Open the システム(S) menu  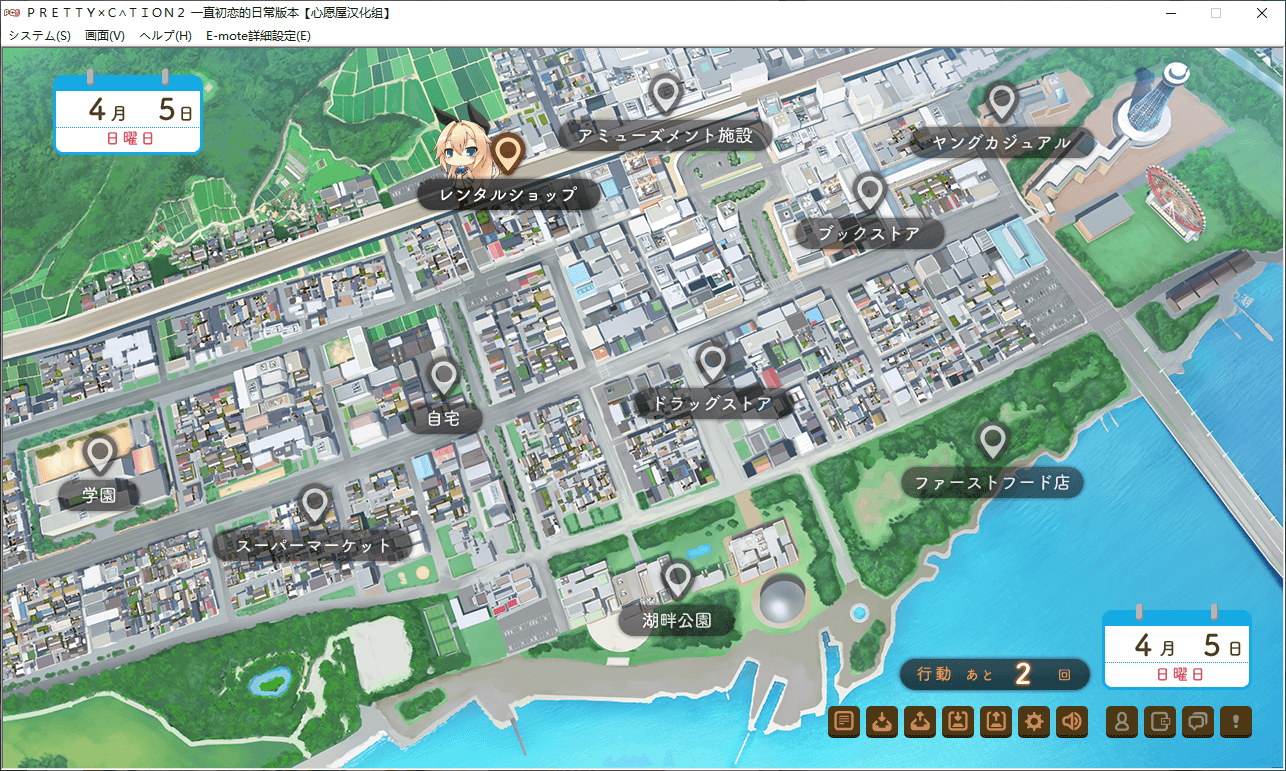click(x=39, y=35)
